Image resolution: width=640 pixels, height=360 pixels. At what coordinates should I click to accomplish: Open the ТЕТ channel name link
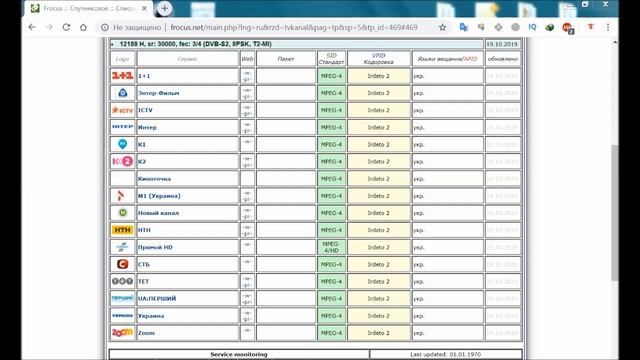pos(143,282)
